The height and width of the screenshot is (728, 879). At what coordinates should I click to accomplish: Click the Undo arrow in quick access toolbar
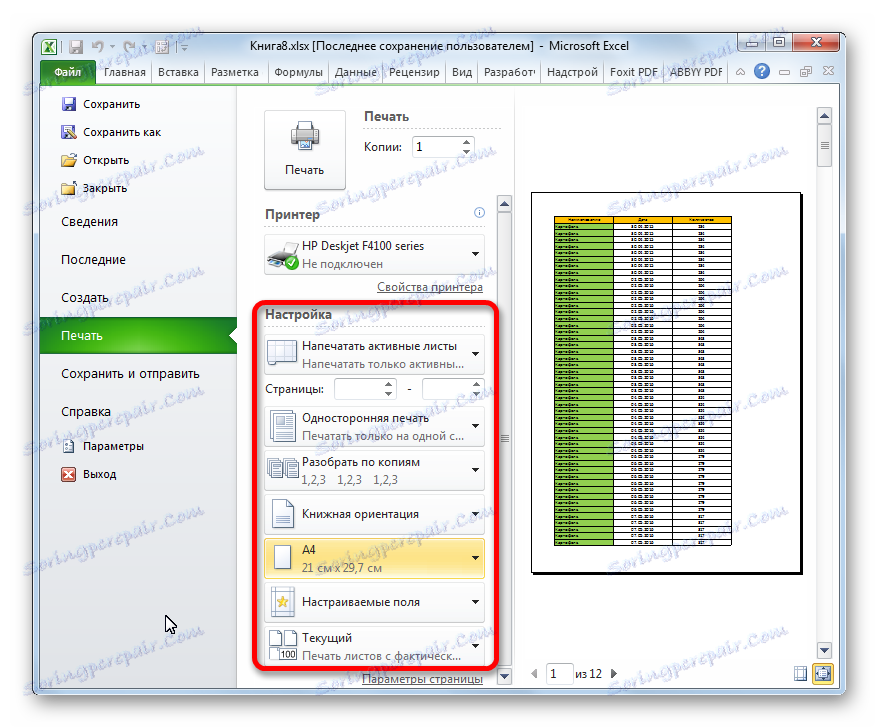click(98, 47)
